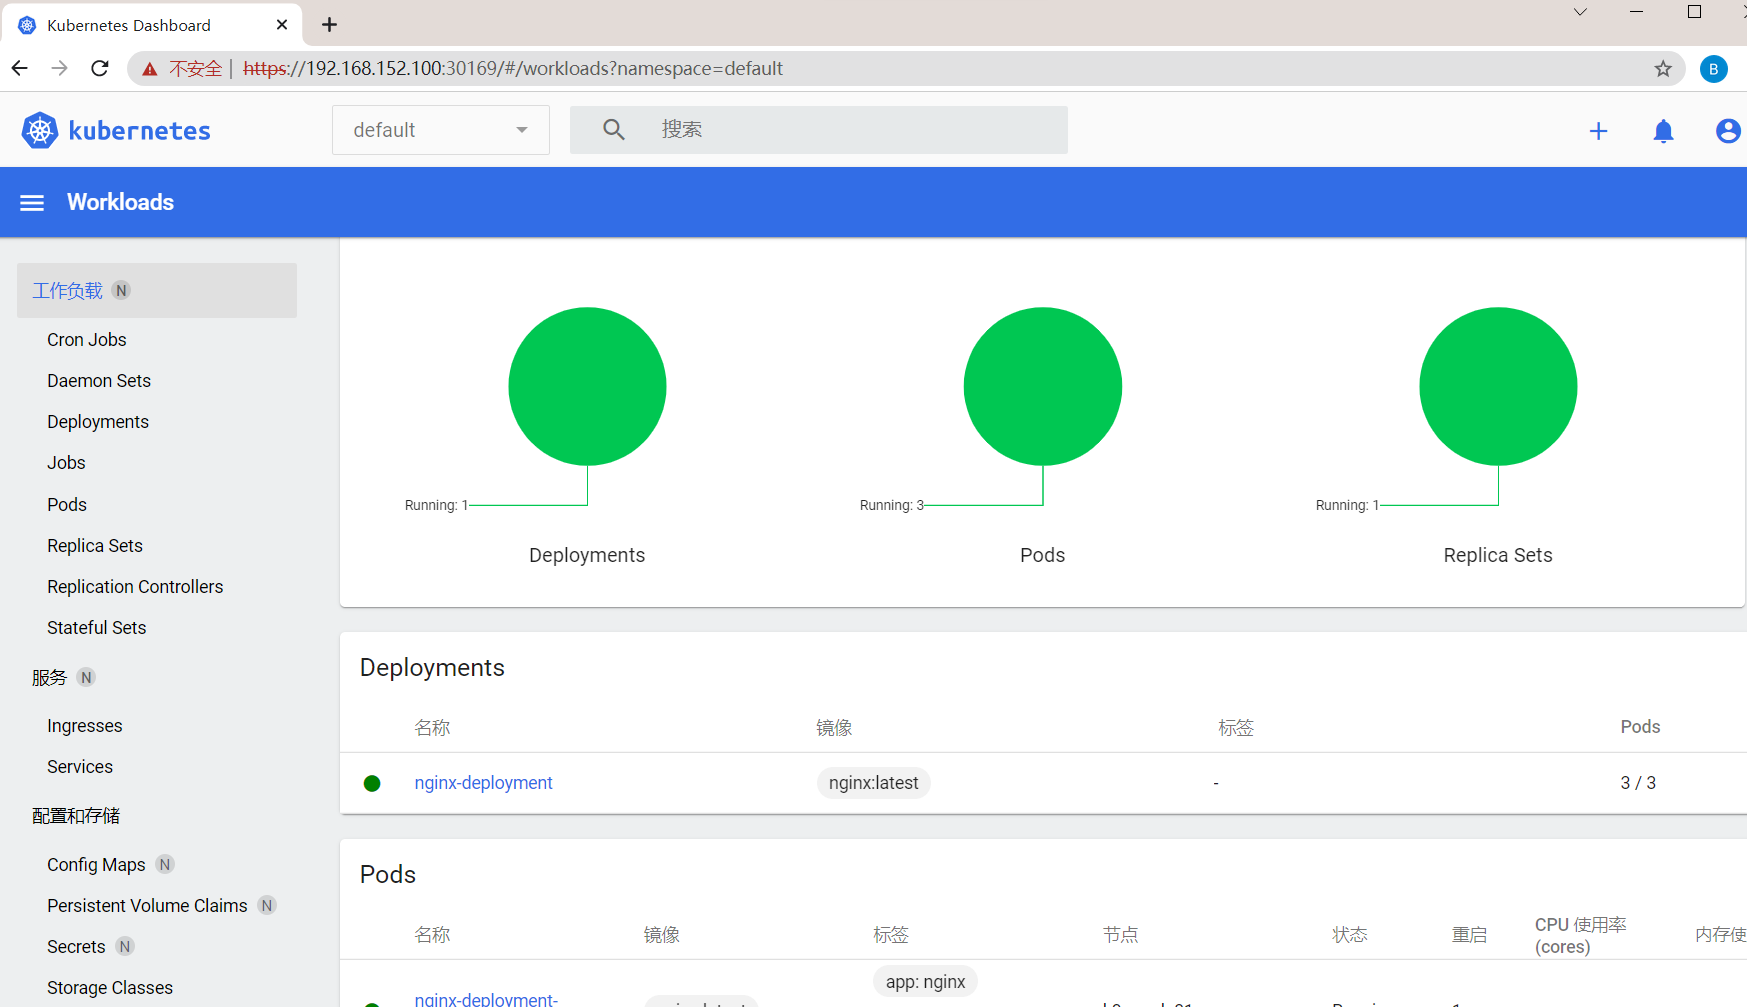Open the user account icon
Screen dimensions: 1747x1007
click(x=1727, y=131)
